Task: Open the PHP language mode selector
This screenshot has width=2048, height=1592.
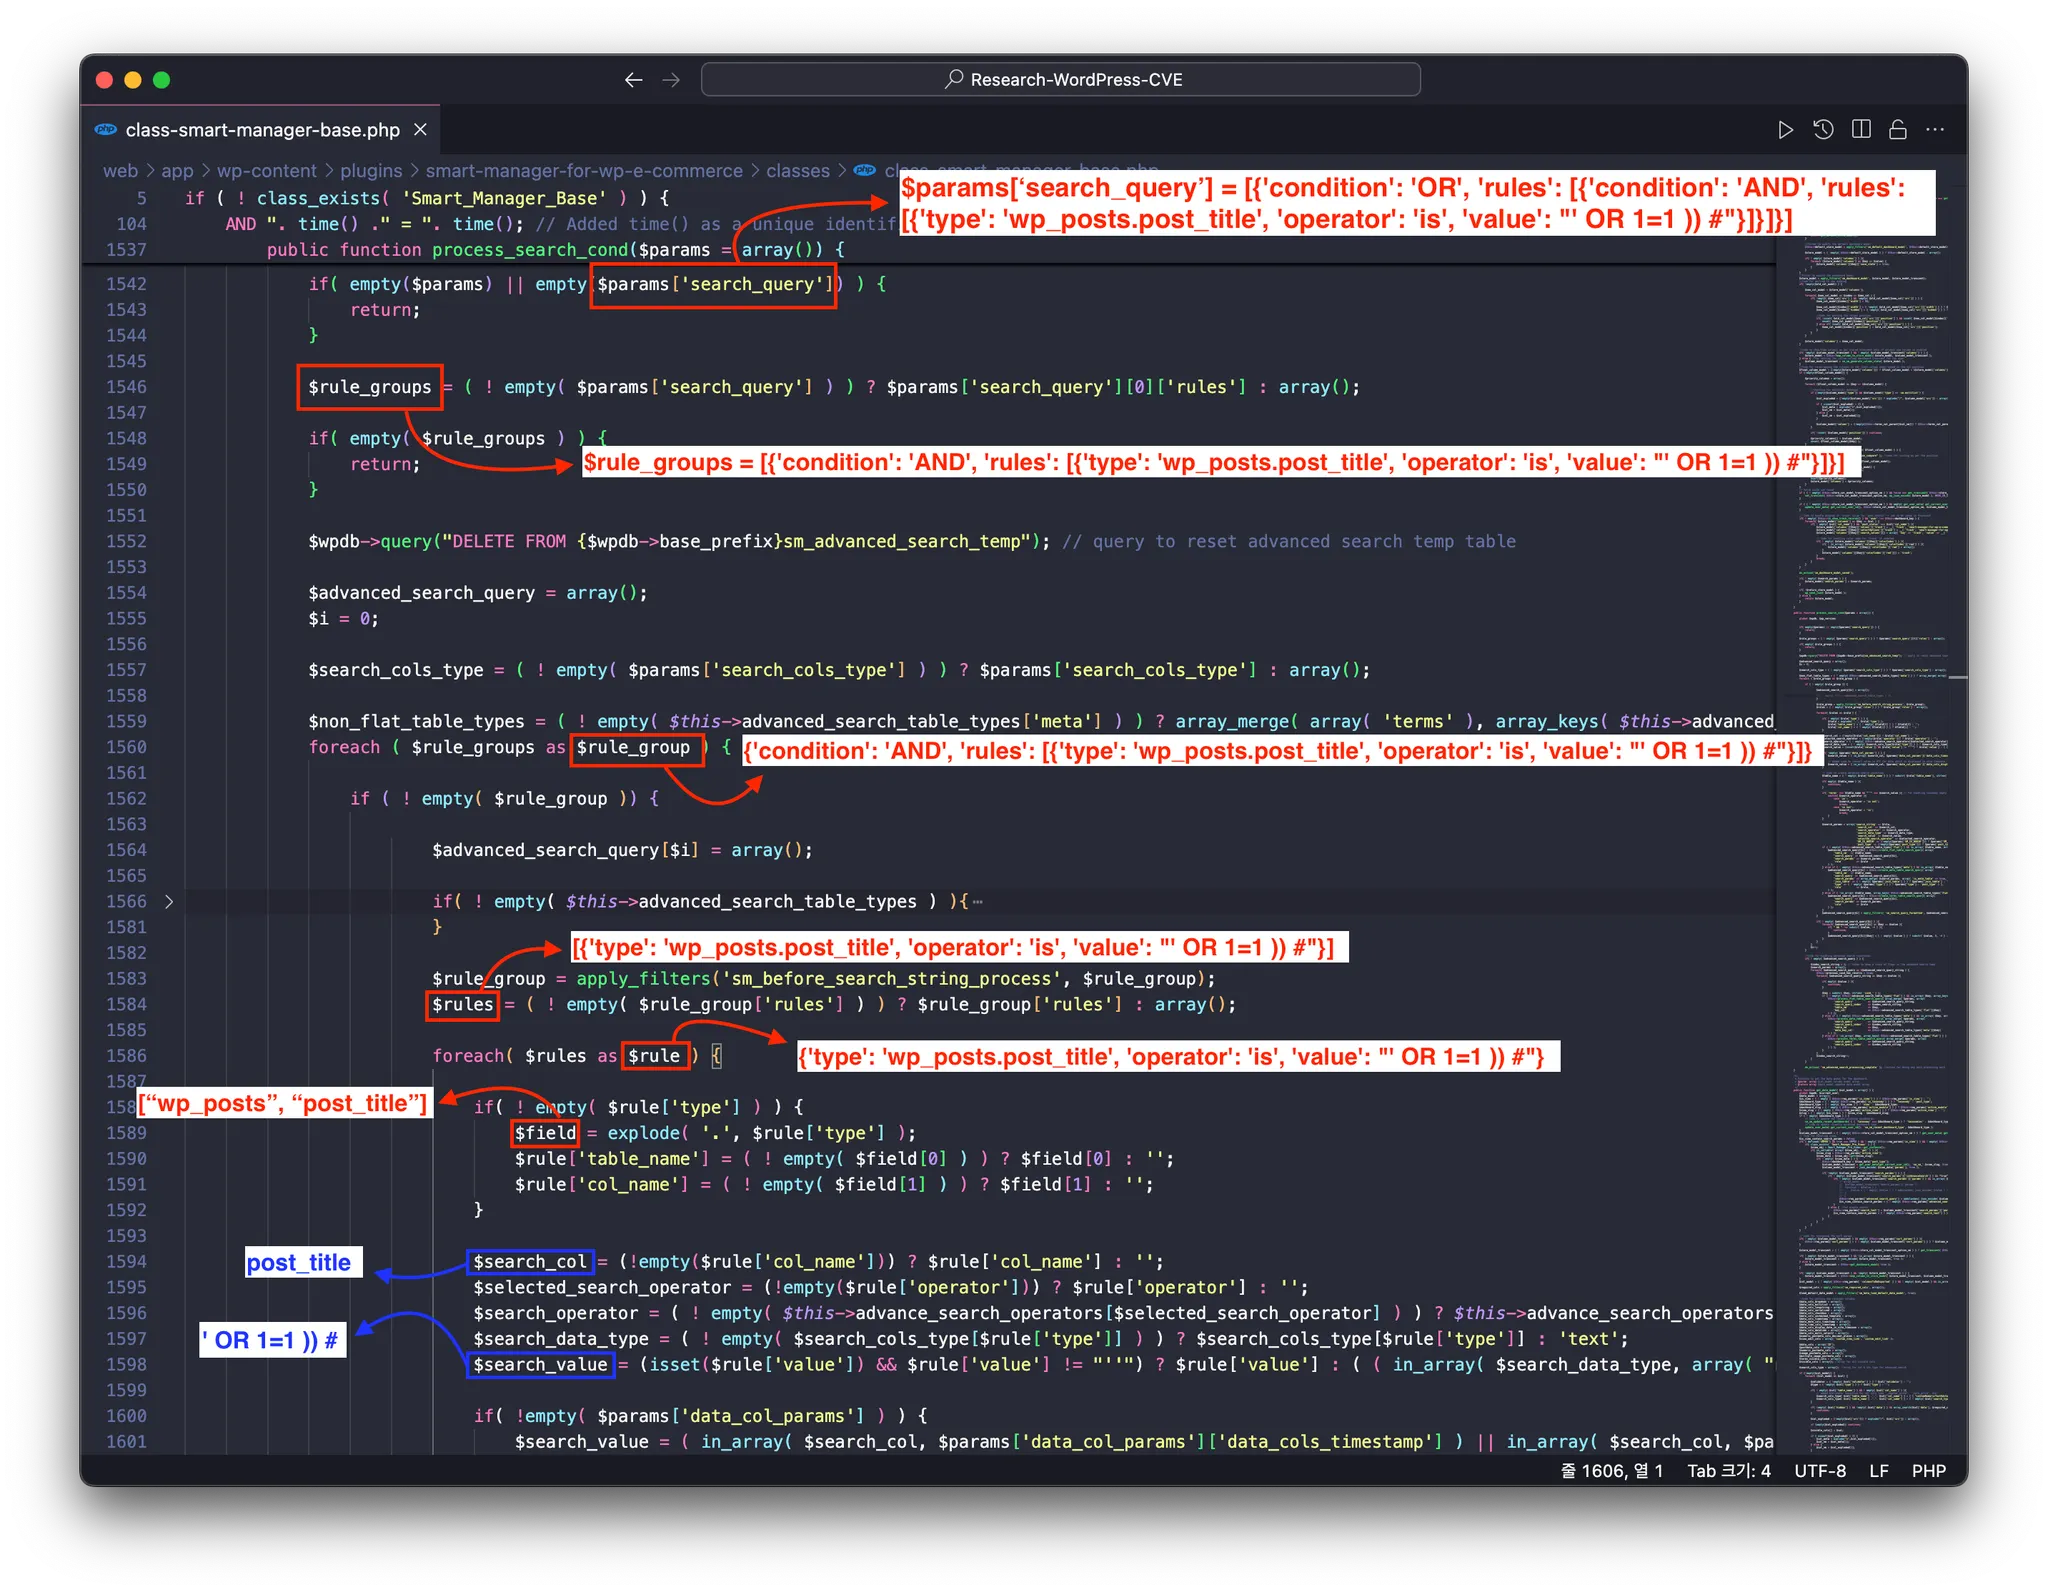Action: coord(1928,1471)
